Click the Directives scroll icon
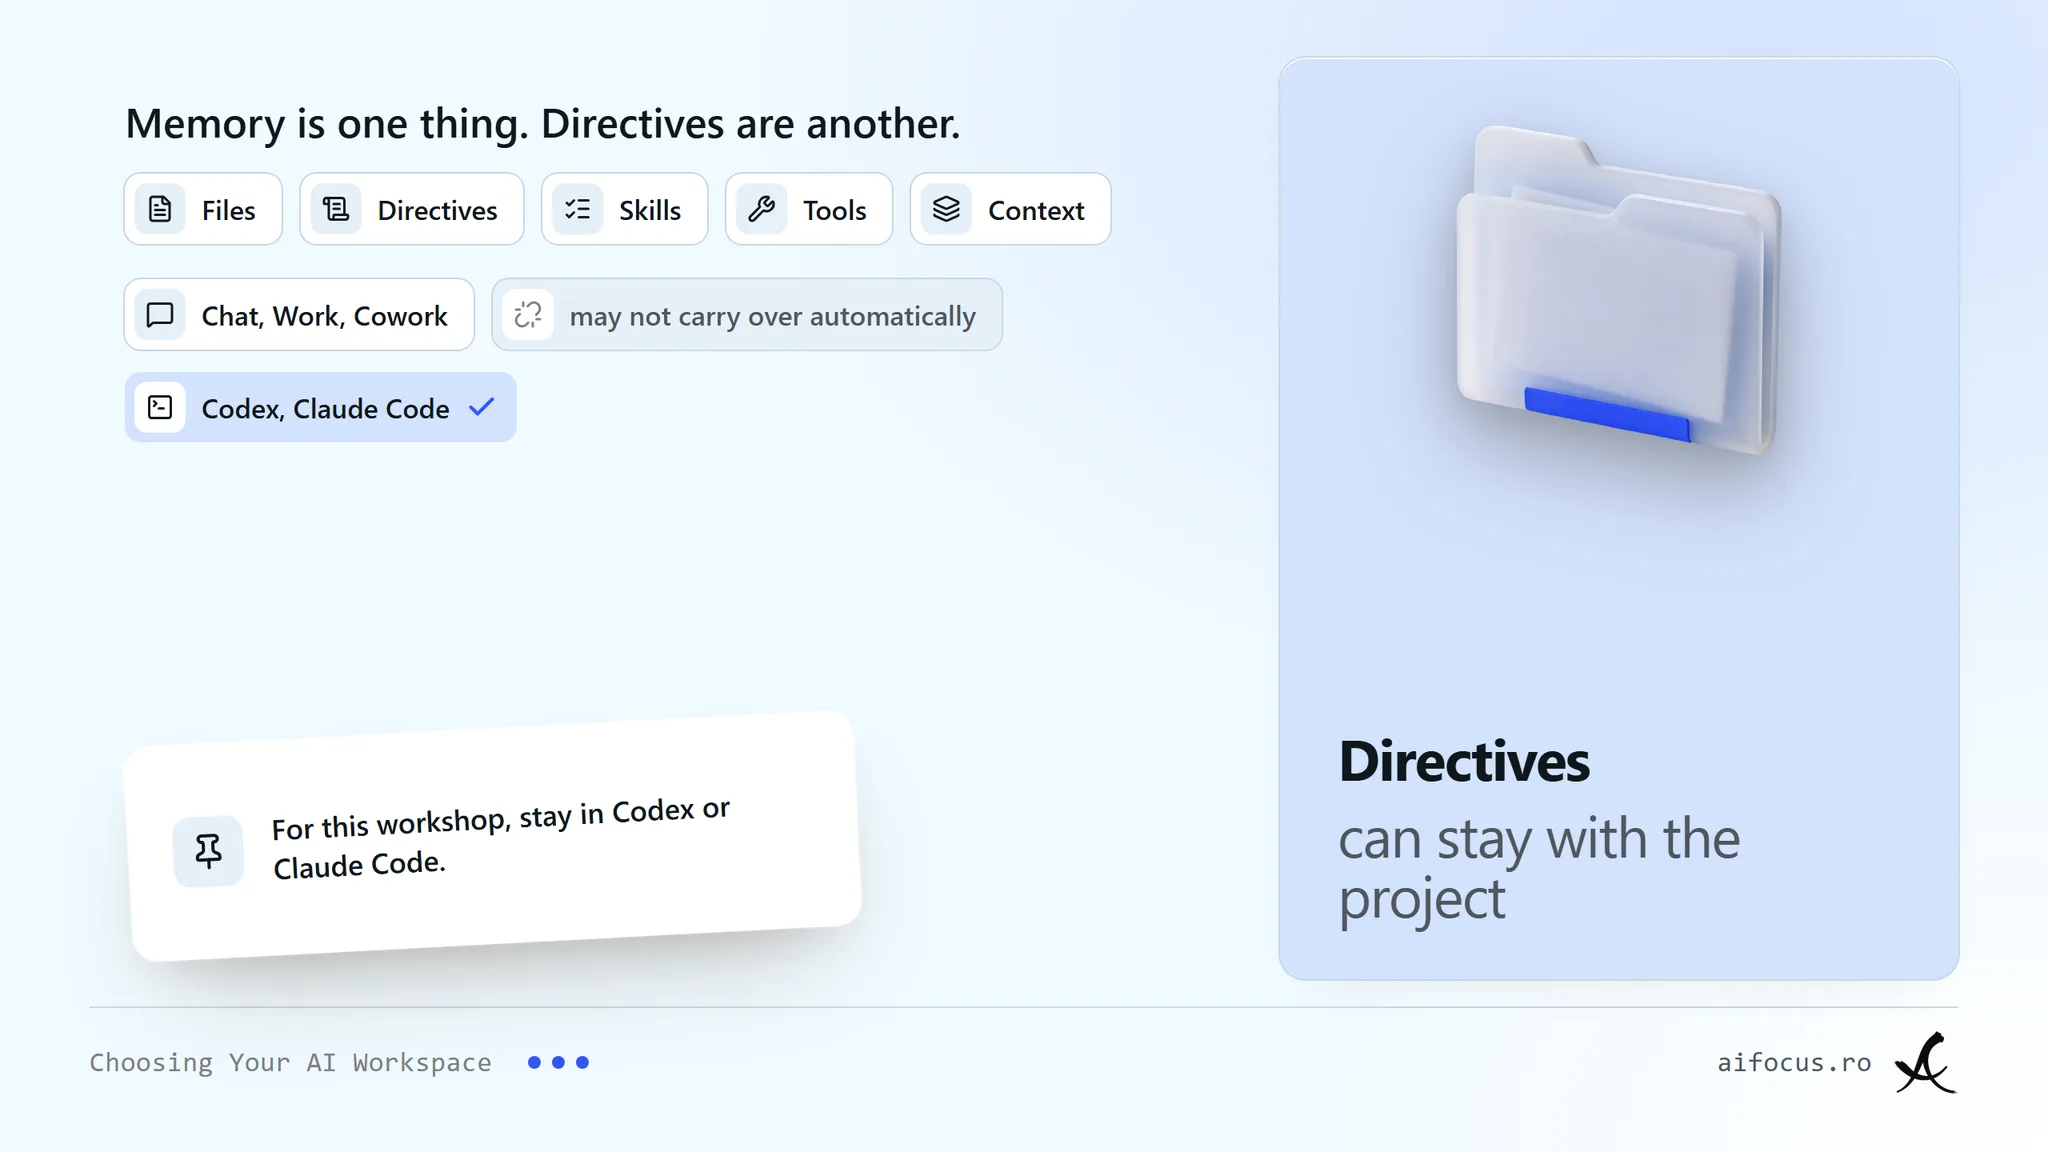 [x=336, y=209]
